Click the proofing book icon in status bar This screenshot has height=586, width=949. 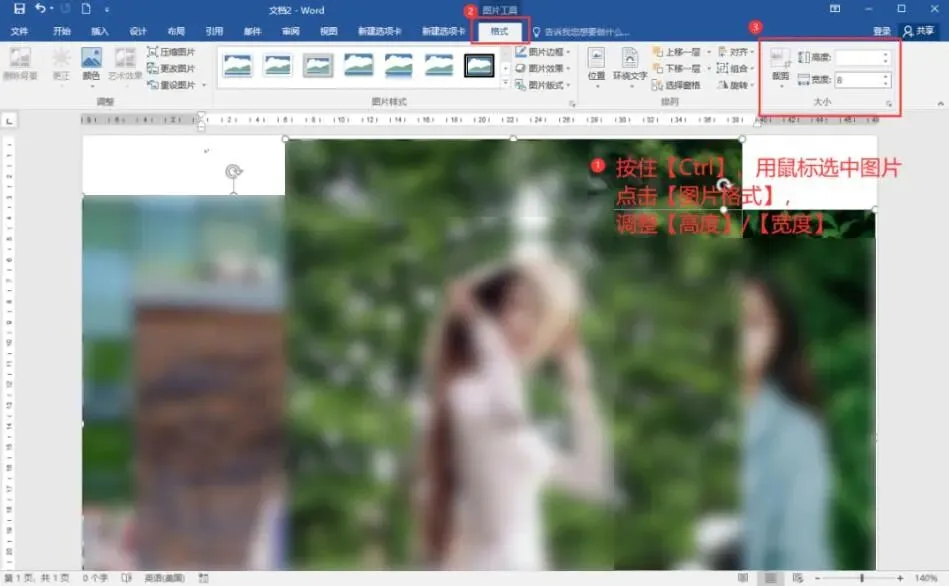click(x=126, y=578)
